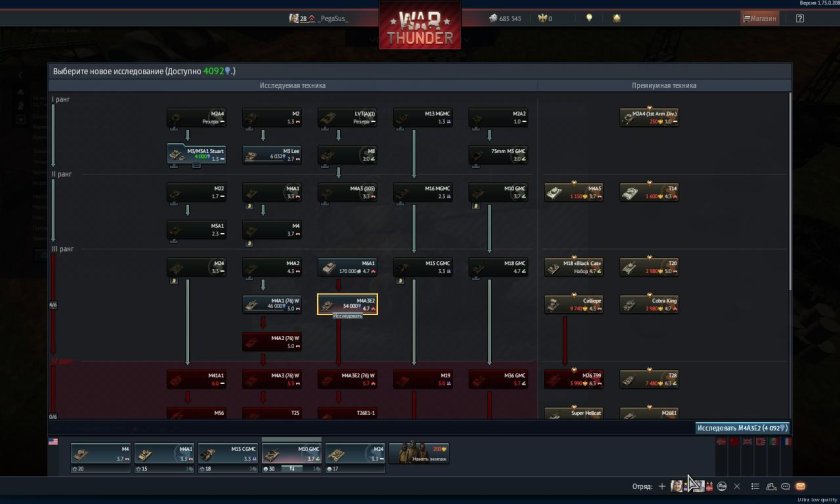
Task: Click the War Thunder logo
Action: pyautogui.click(x=420, y=27)
